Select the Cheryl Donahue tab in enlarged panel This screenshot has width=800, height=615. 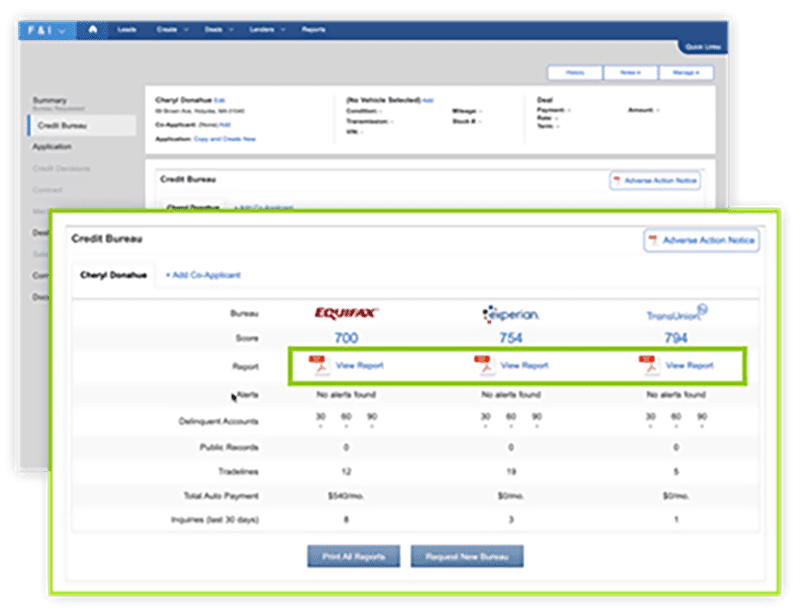click(x=113, y=275)
